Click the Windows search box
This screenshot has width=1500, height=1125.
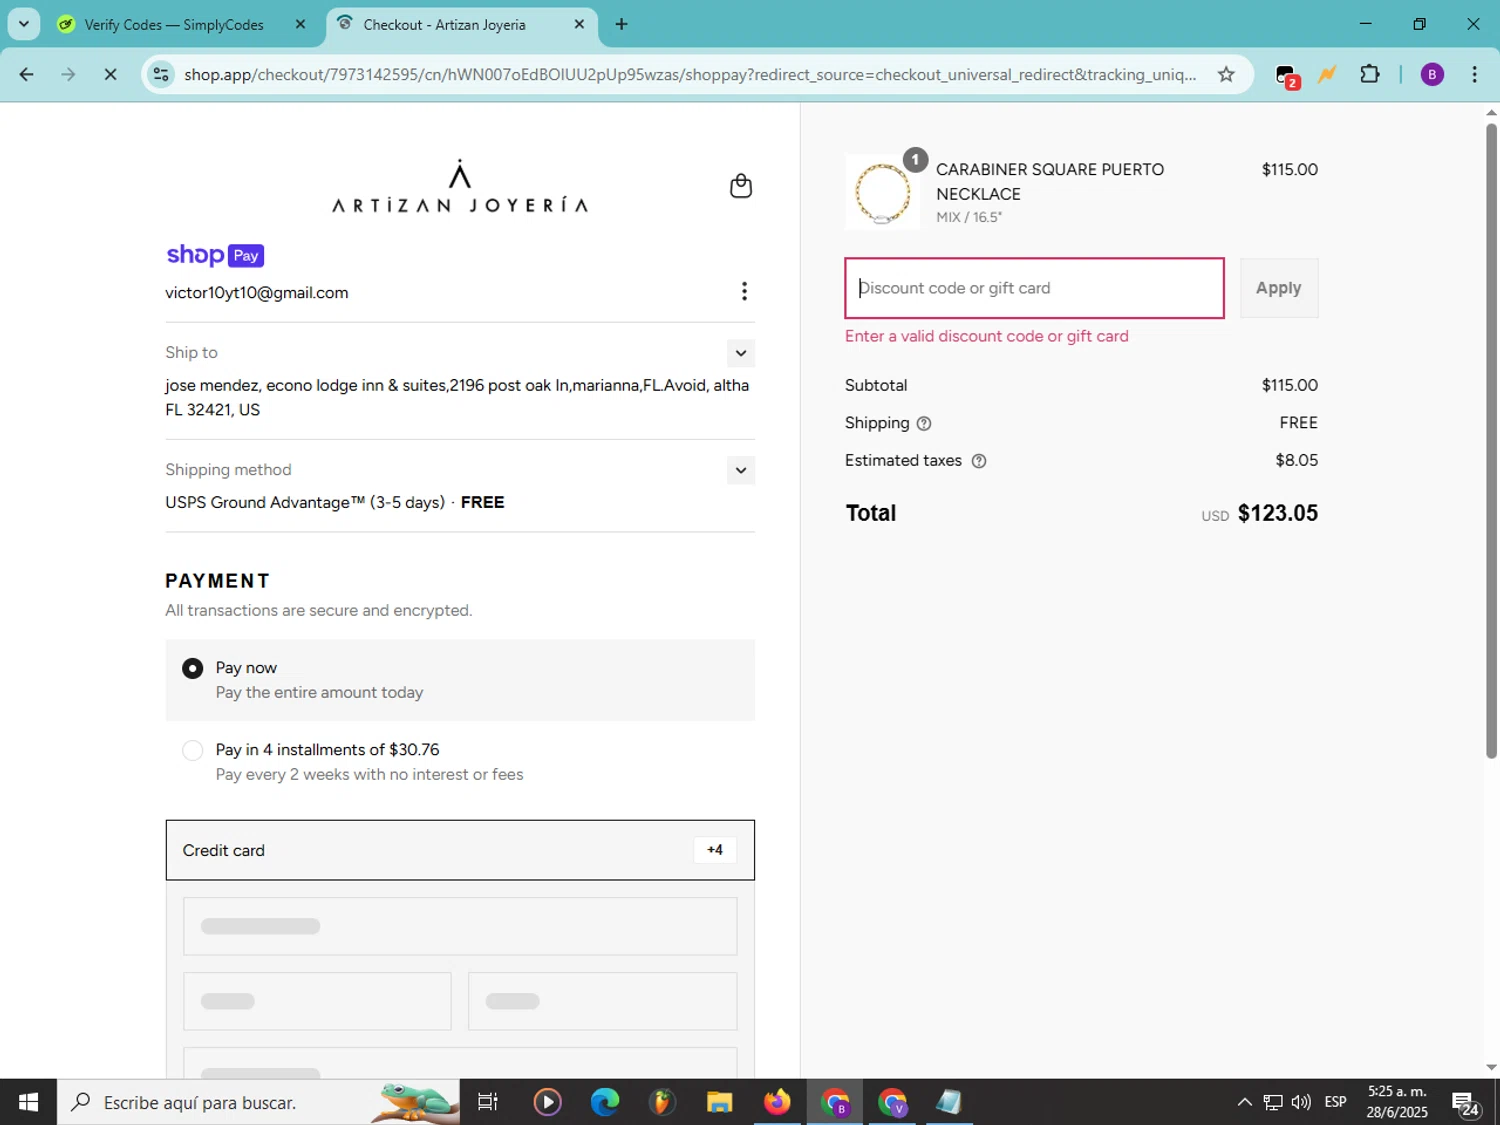click(x=258, y=1102)
